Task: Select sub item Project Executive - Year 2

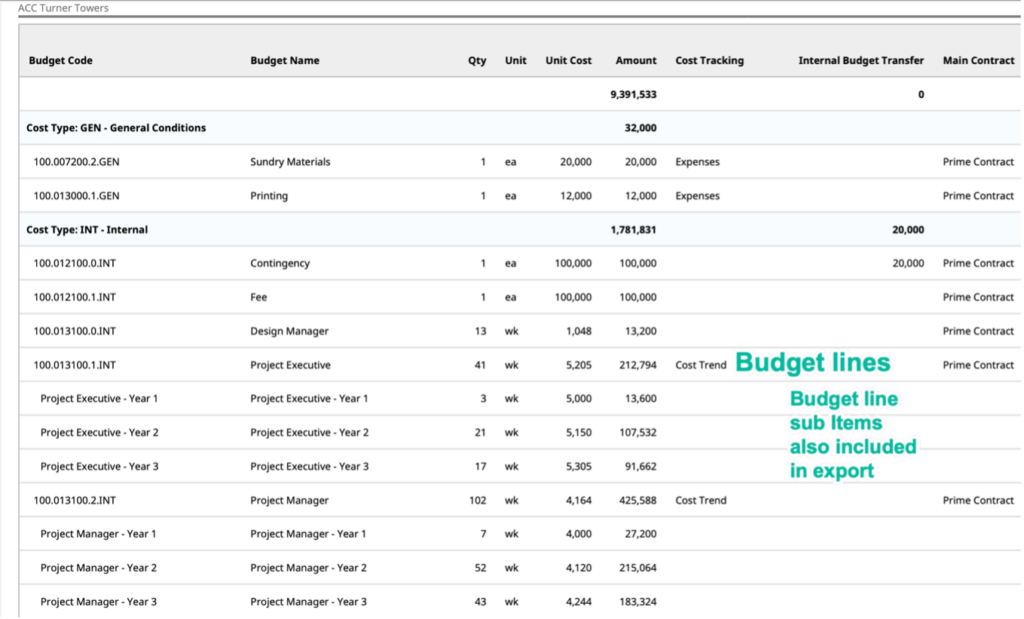Action: pyautogui.click(x=99, y=432)
